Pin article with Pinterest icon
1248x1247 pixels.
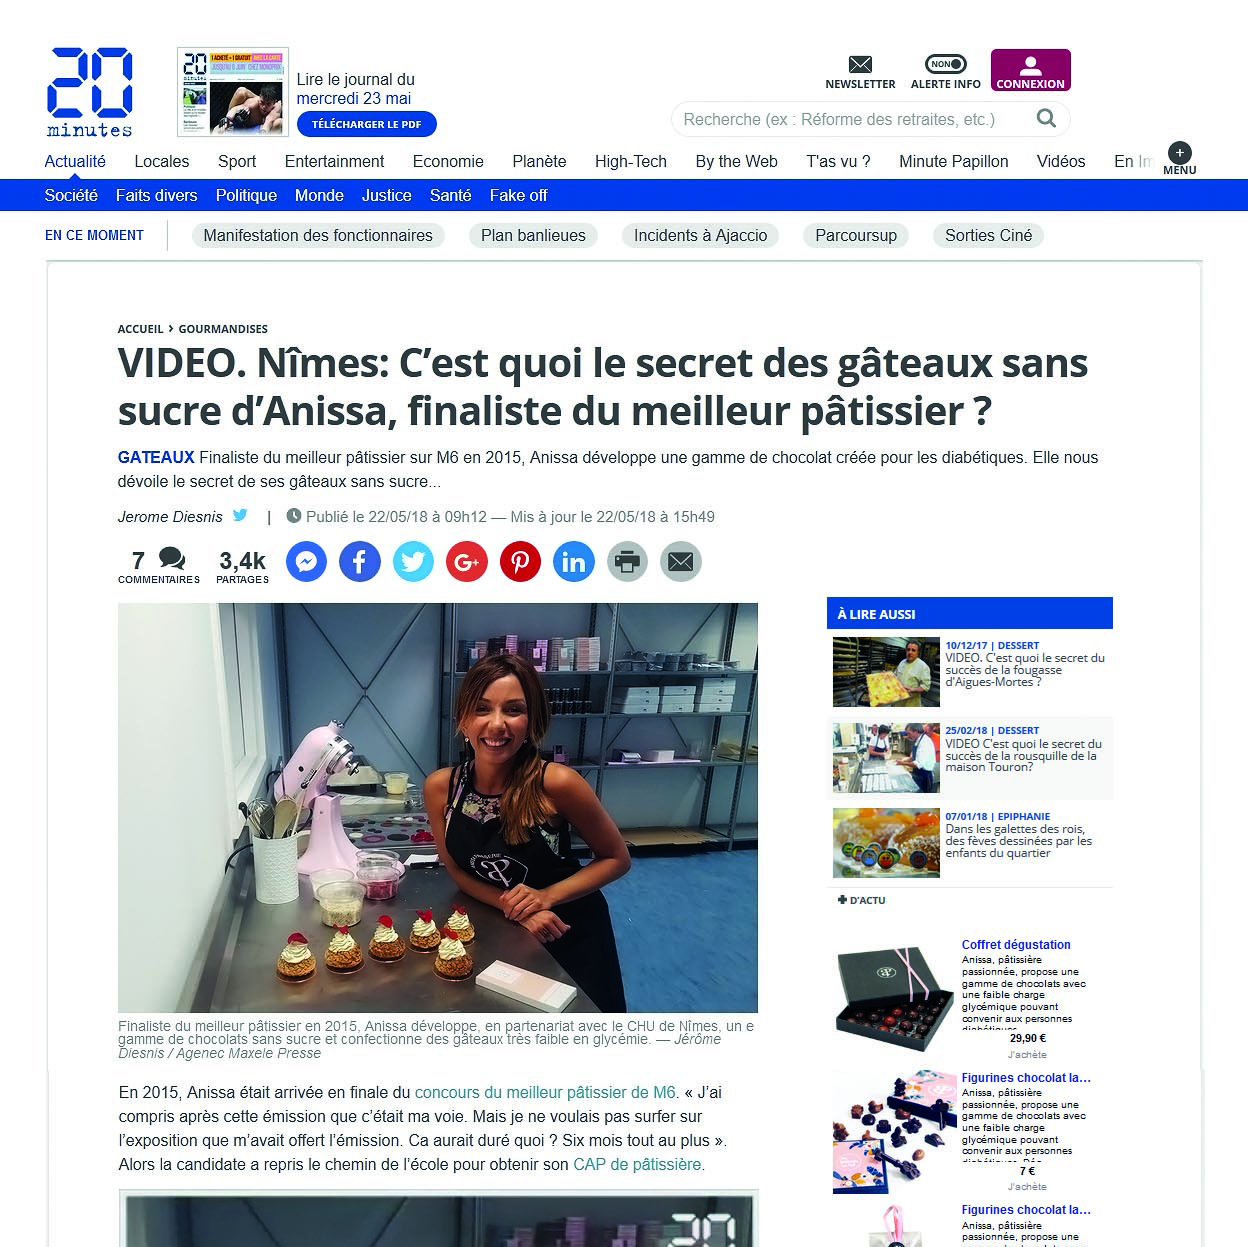pos(520,562)
